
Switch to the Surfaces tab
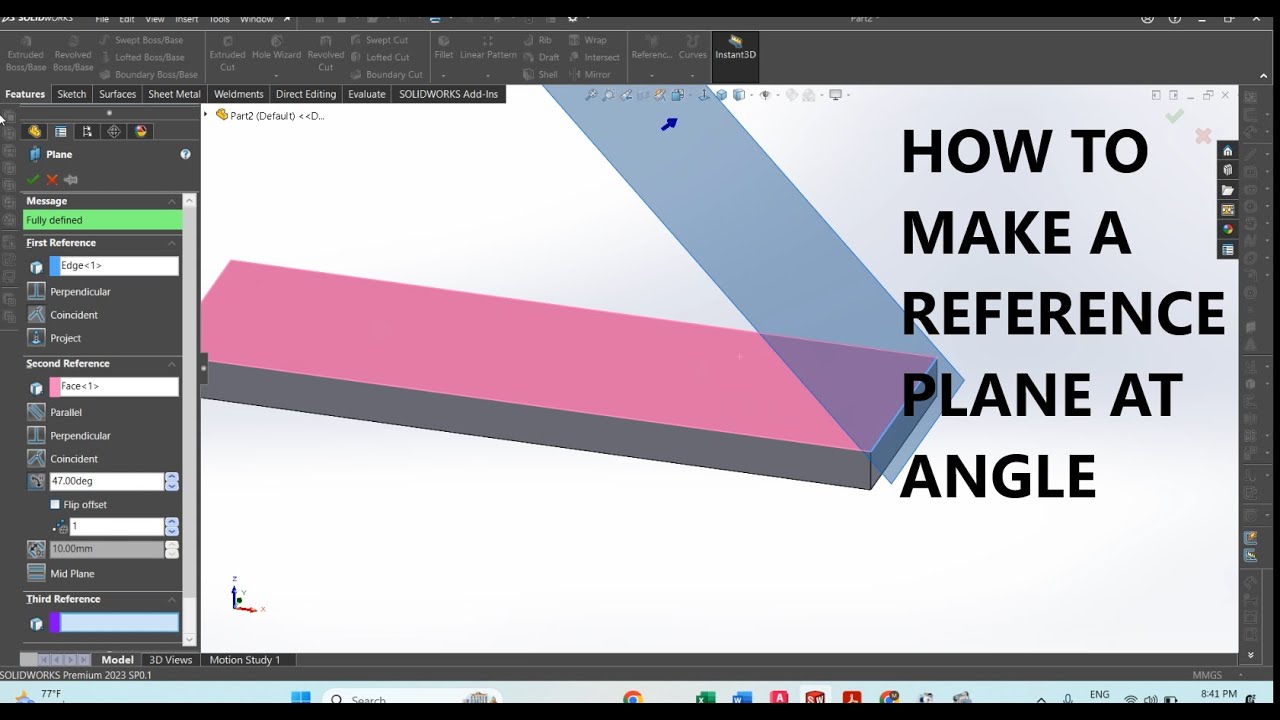[x=117, y=94]
